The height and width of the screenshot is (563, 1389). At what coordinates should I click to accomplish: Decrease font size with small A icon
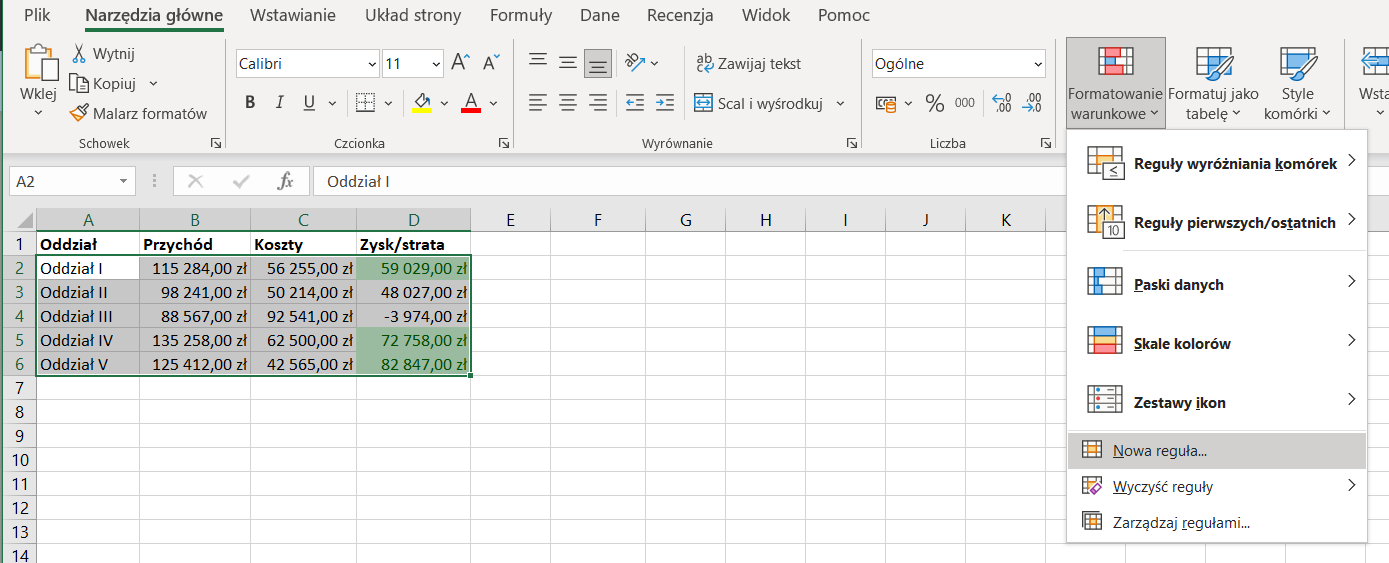click(x=490, y=63)
